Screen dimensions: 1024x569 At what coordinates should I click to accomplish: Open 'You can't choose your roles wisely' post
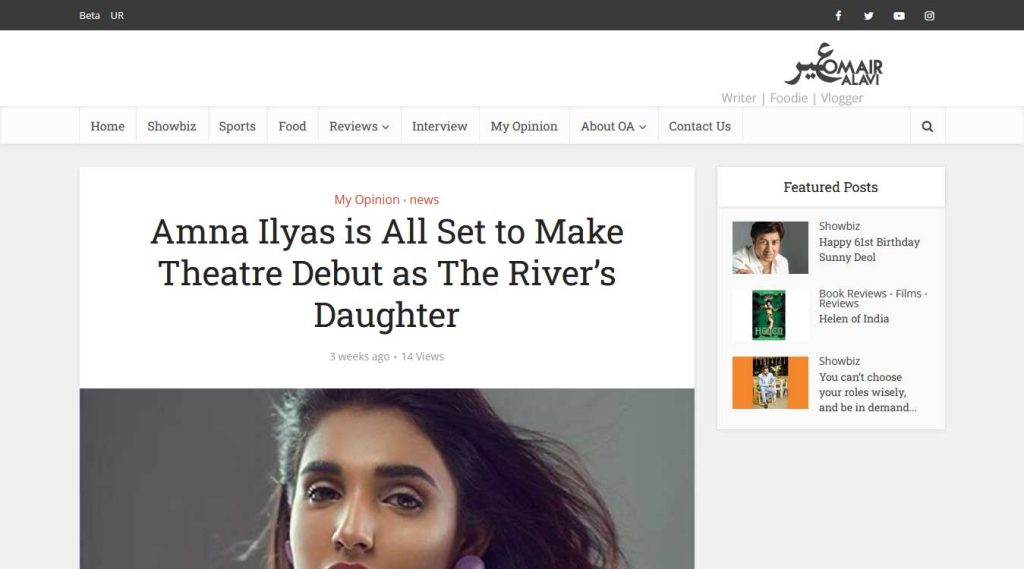(x=867, y=392)
